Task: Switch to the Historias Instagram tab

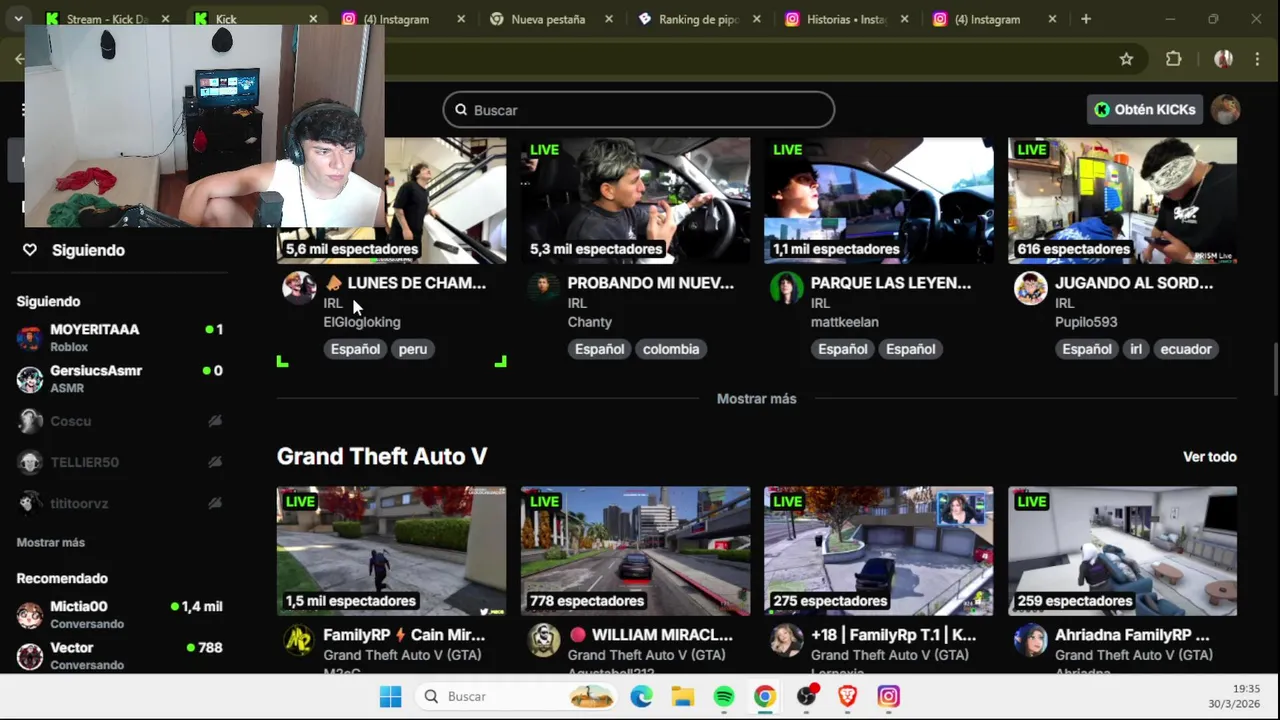Action: [x=846, y=19]
